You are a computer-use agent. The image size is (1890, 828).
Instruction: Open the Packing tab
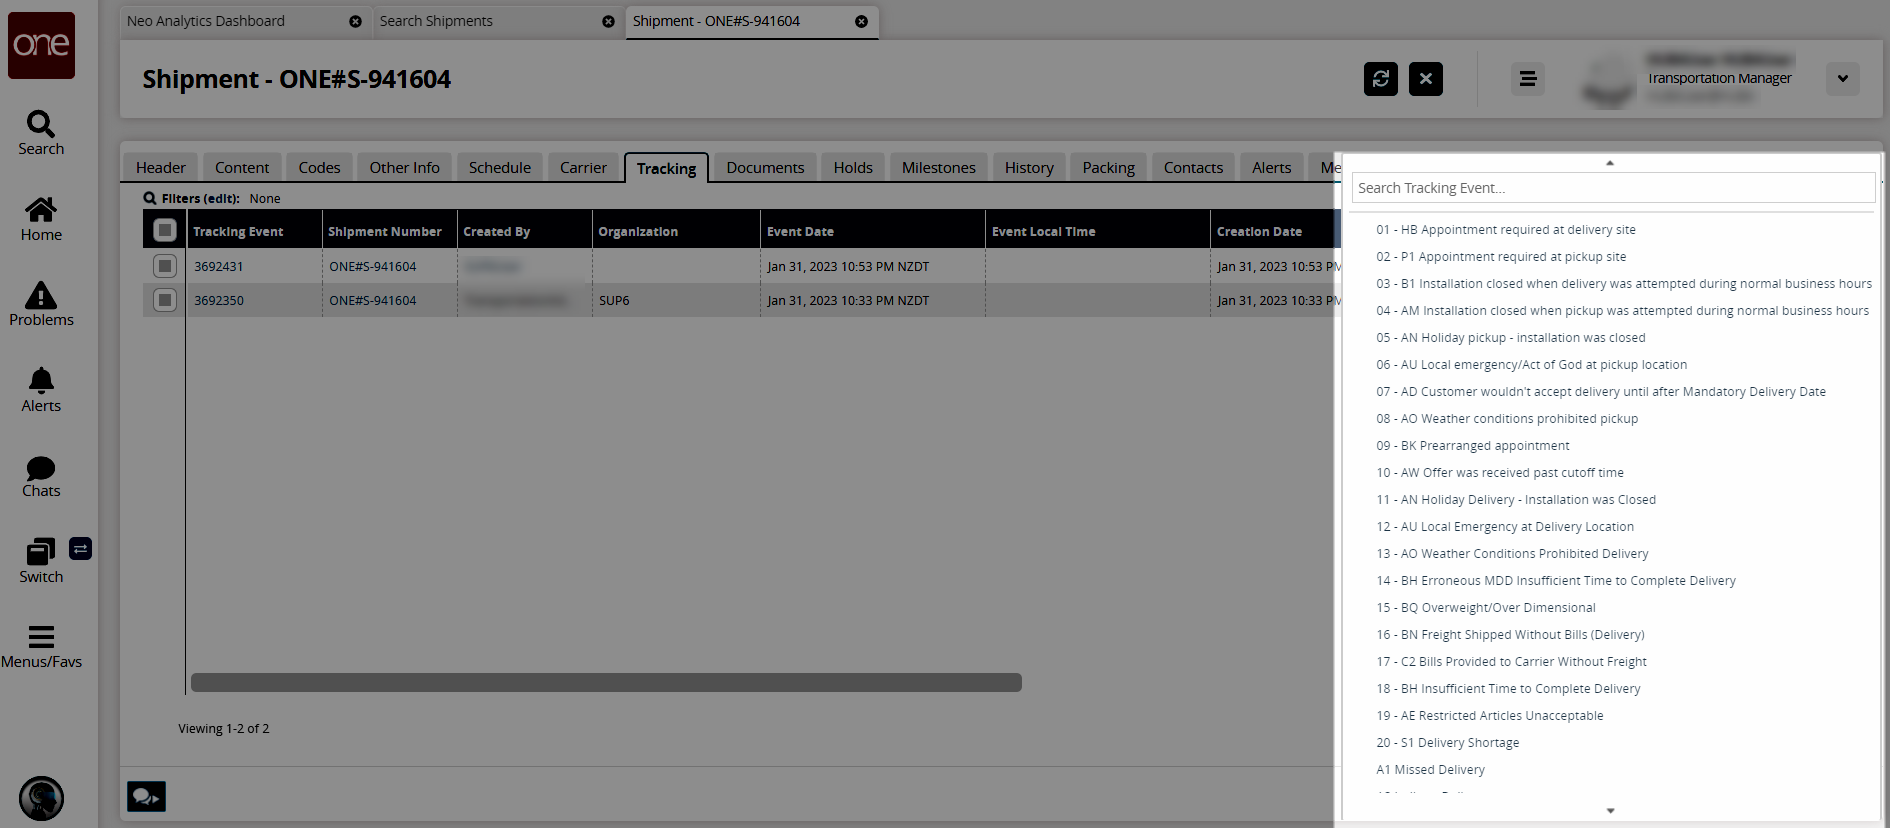(x=1108, y=167)
